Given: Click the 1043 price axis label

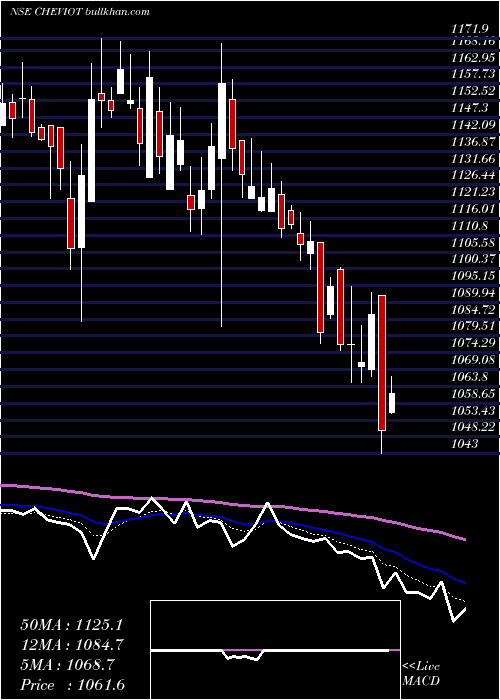Looking at the screenshot, I should click(x=464, y=444).
